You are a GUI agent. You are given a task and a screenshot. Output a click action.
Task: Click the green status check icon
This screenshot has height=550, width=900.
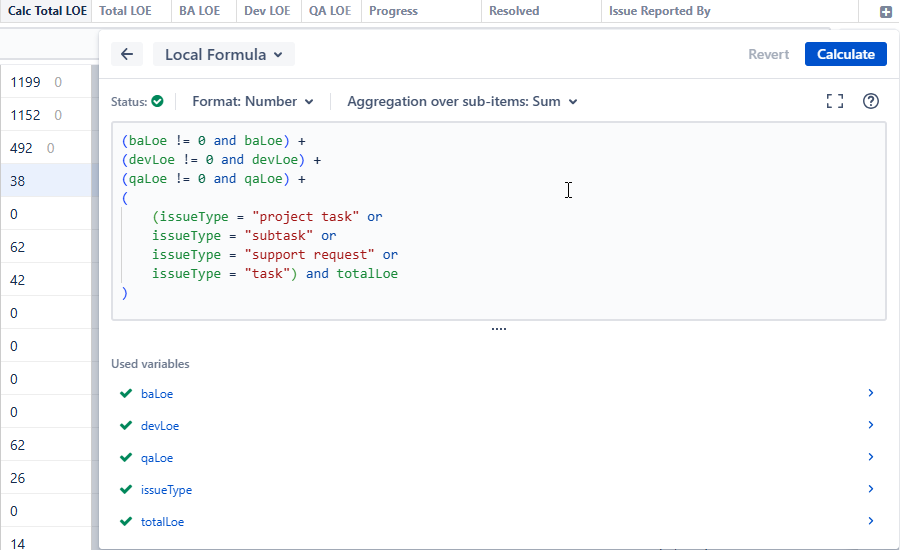point(157,101)
